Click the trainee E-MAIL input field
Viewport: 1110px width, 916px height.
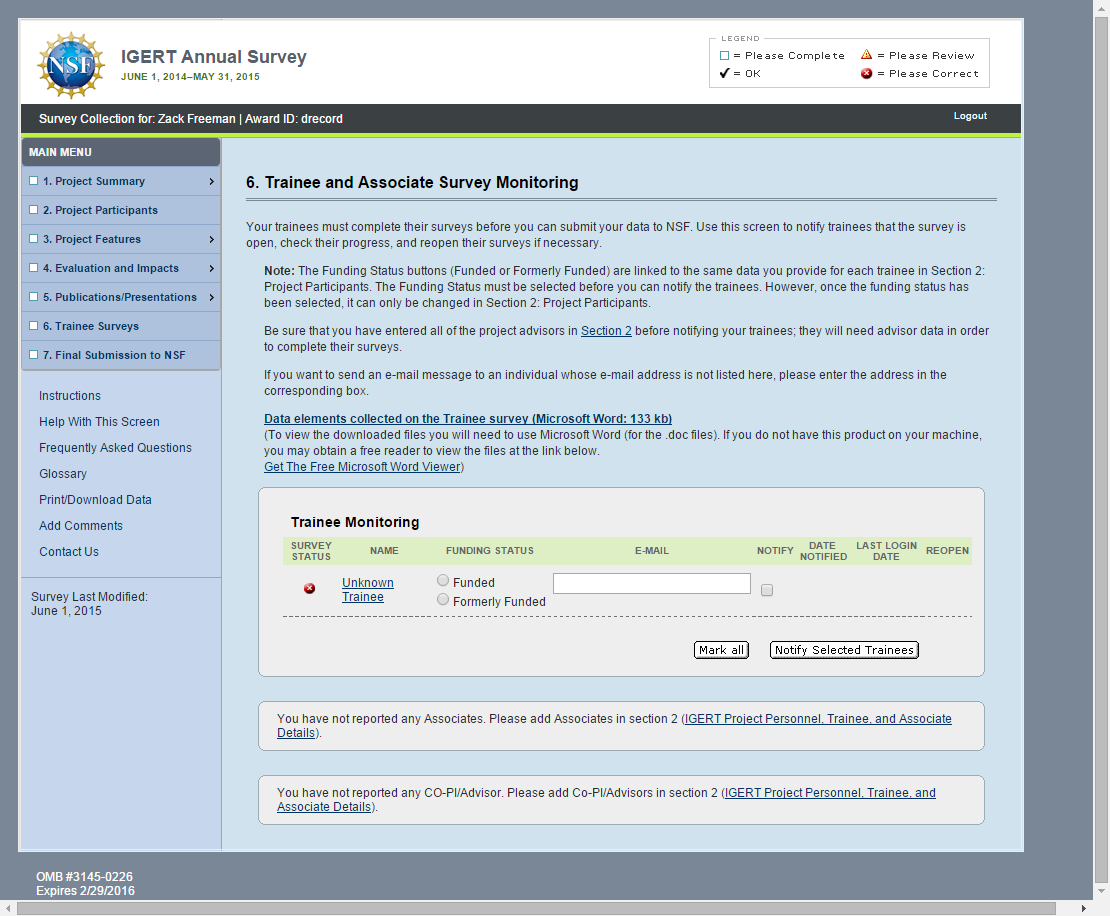click(x=651, y=583)
